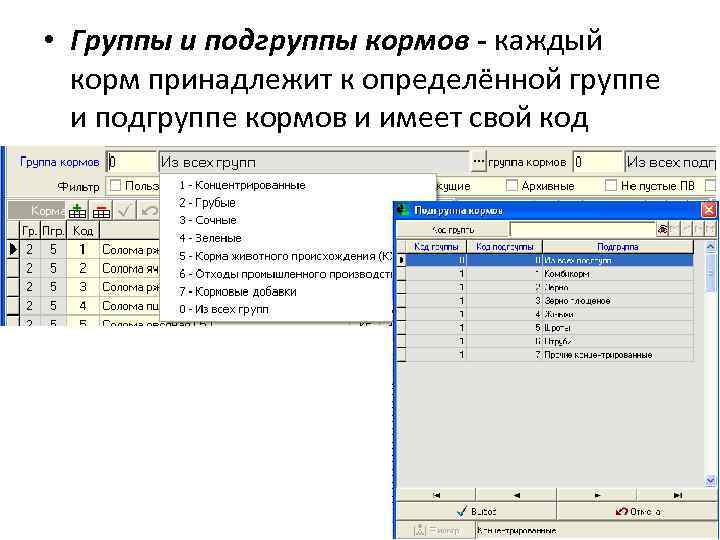Click the group code field showing 0

coord(131,162)
